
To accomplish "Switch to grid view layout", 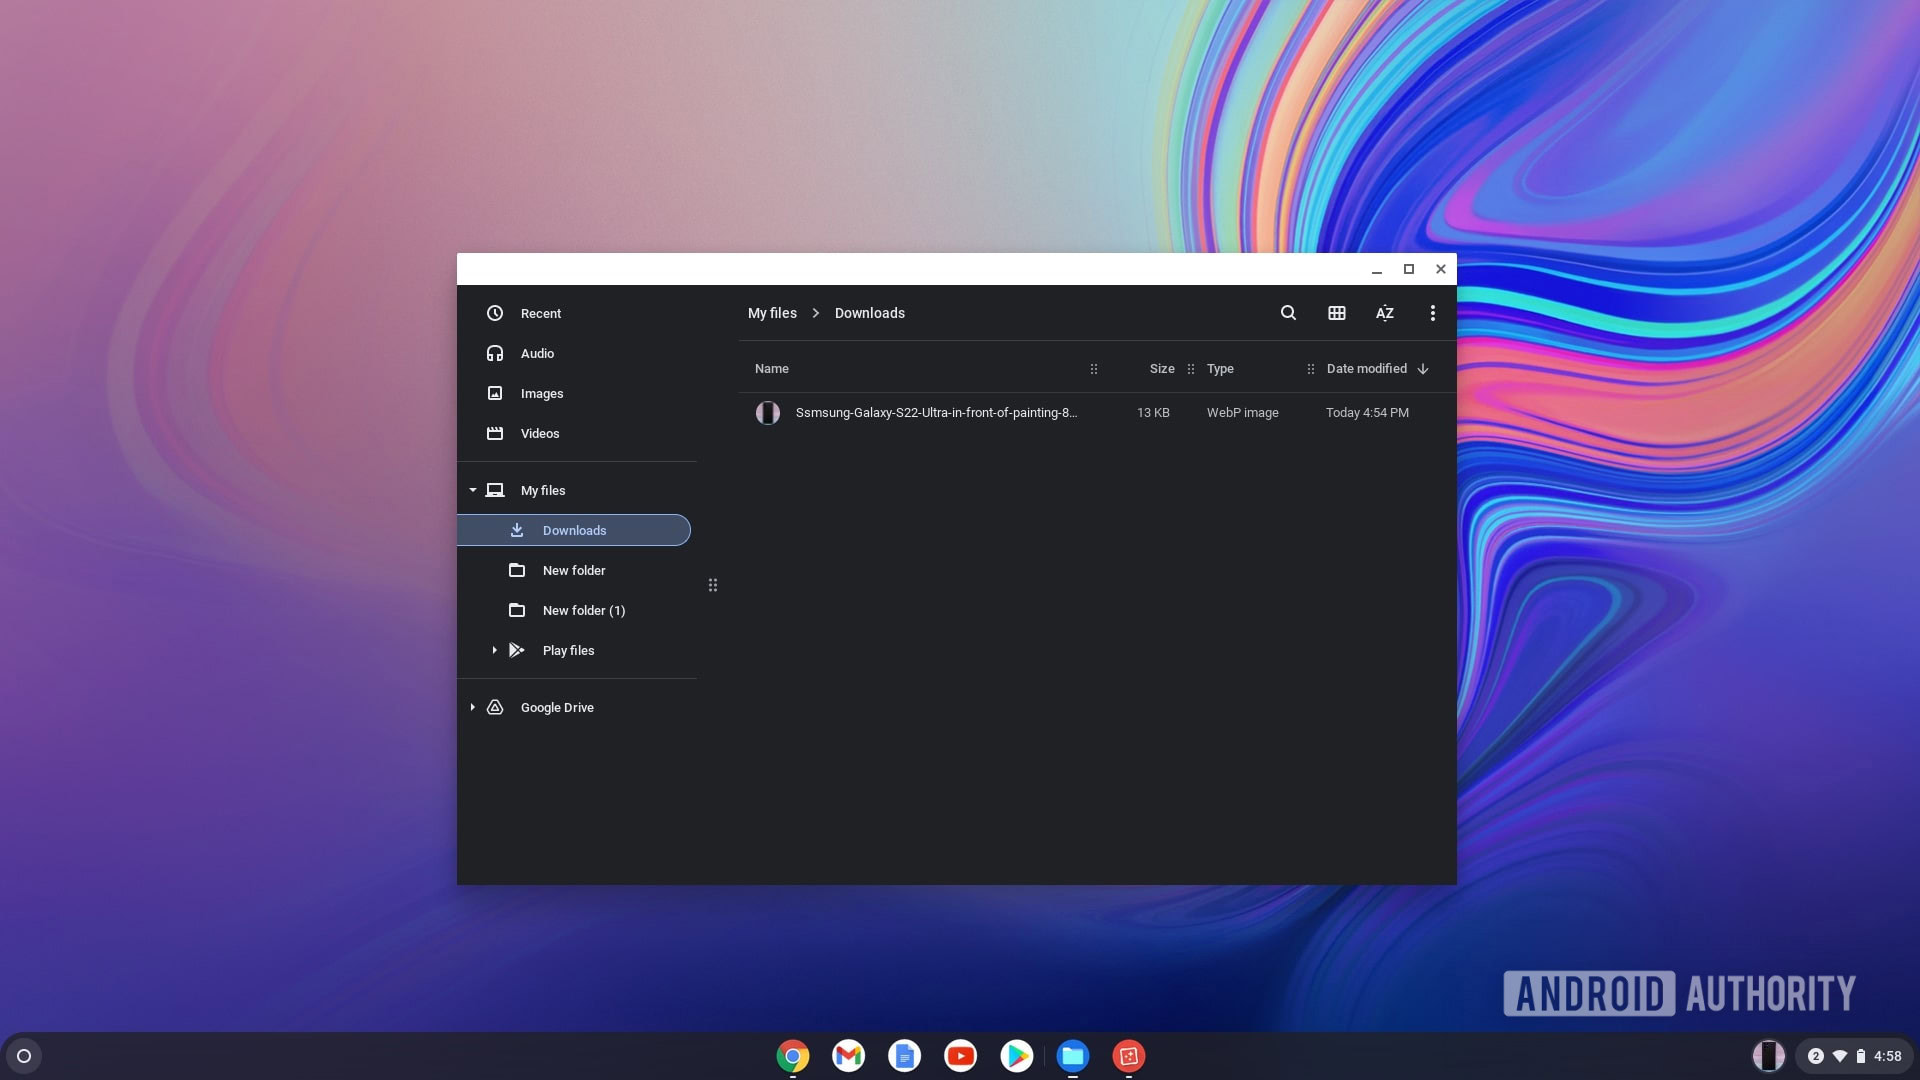I will [x=1336, y=314].
